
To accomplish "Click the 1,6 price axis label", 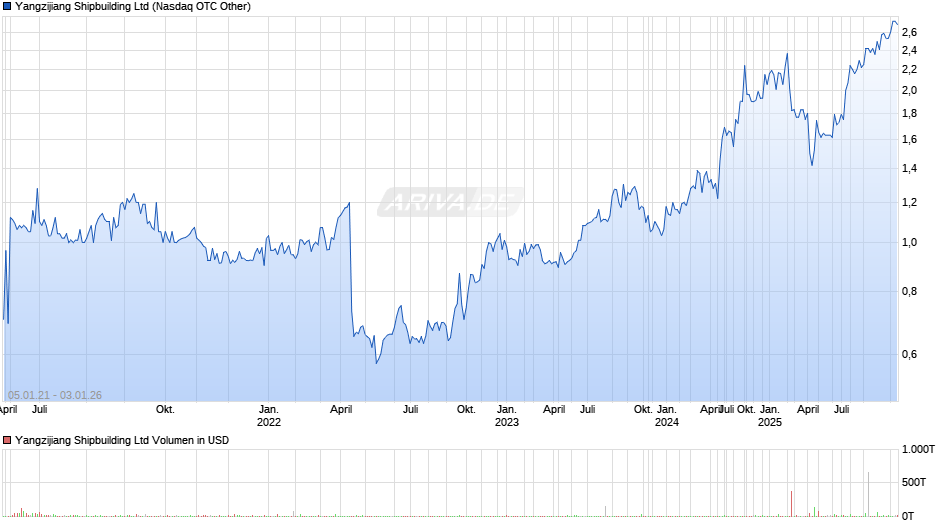I will (909, 139).
